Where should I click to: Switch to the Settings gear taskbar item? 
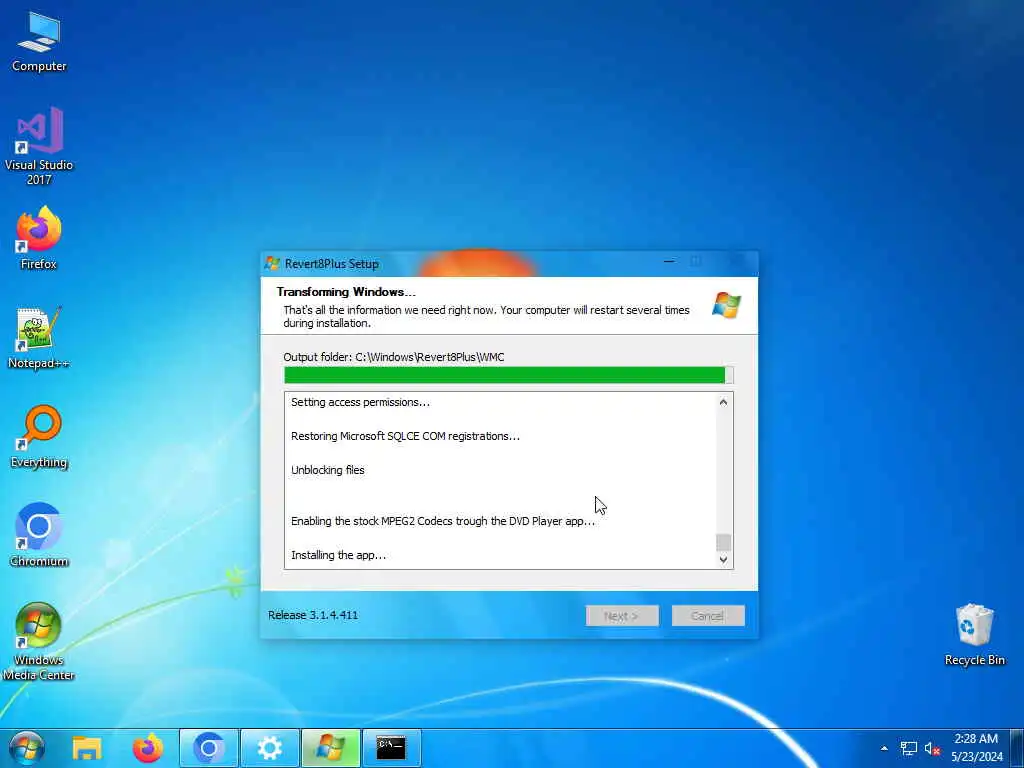click(269, 748)
